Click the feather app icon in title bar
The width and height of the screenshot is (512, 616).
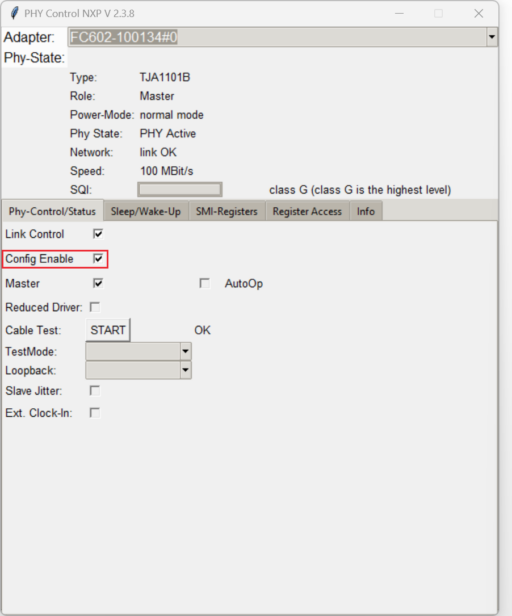click(15, 13)
